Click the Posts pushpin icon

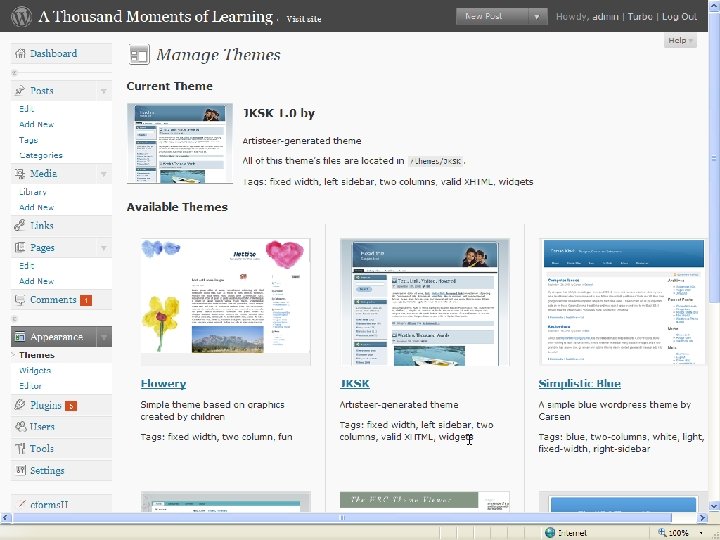(x=20, y=90)
